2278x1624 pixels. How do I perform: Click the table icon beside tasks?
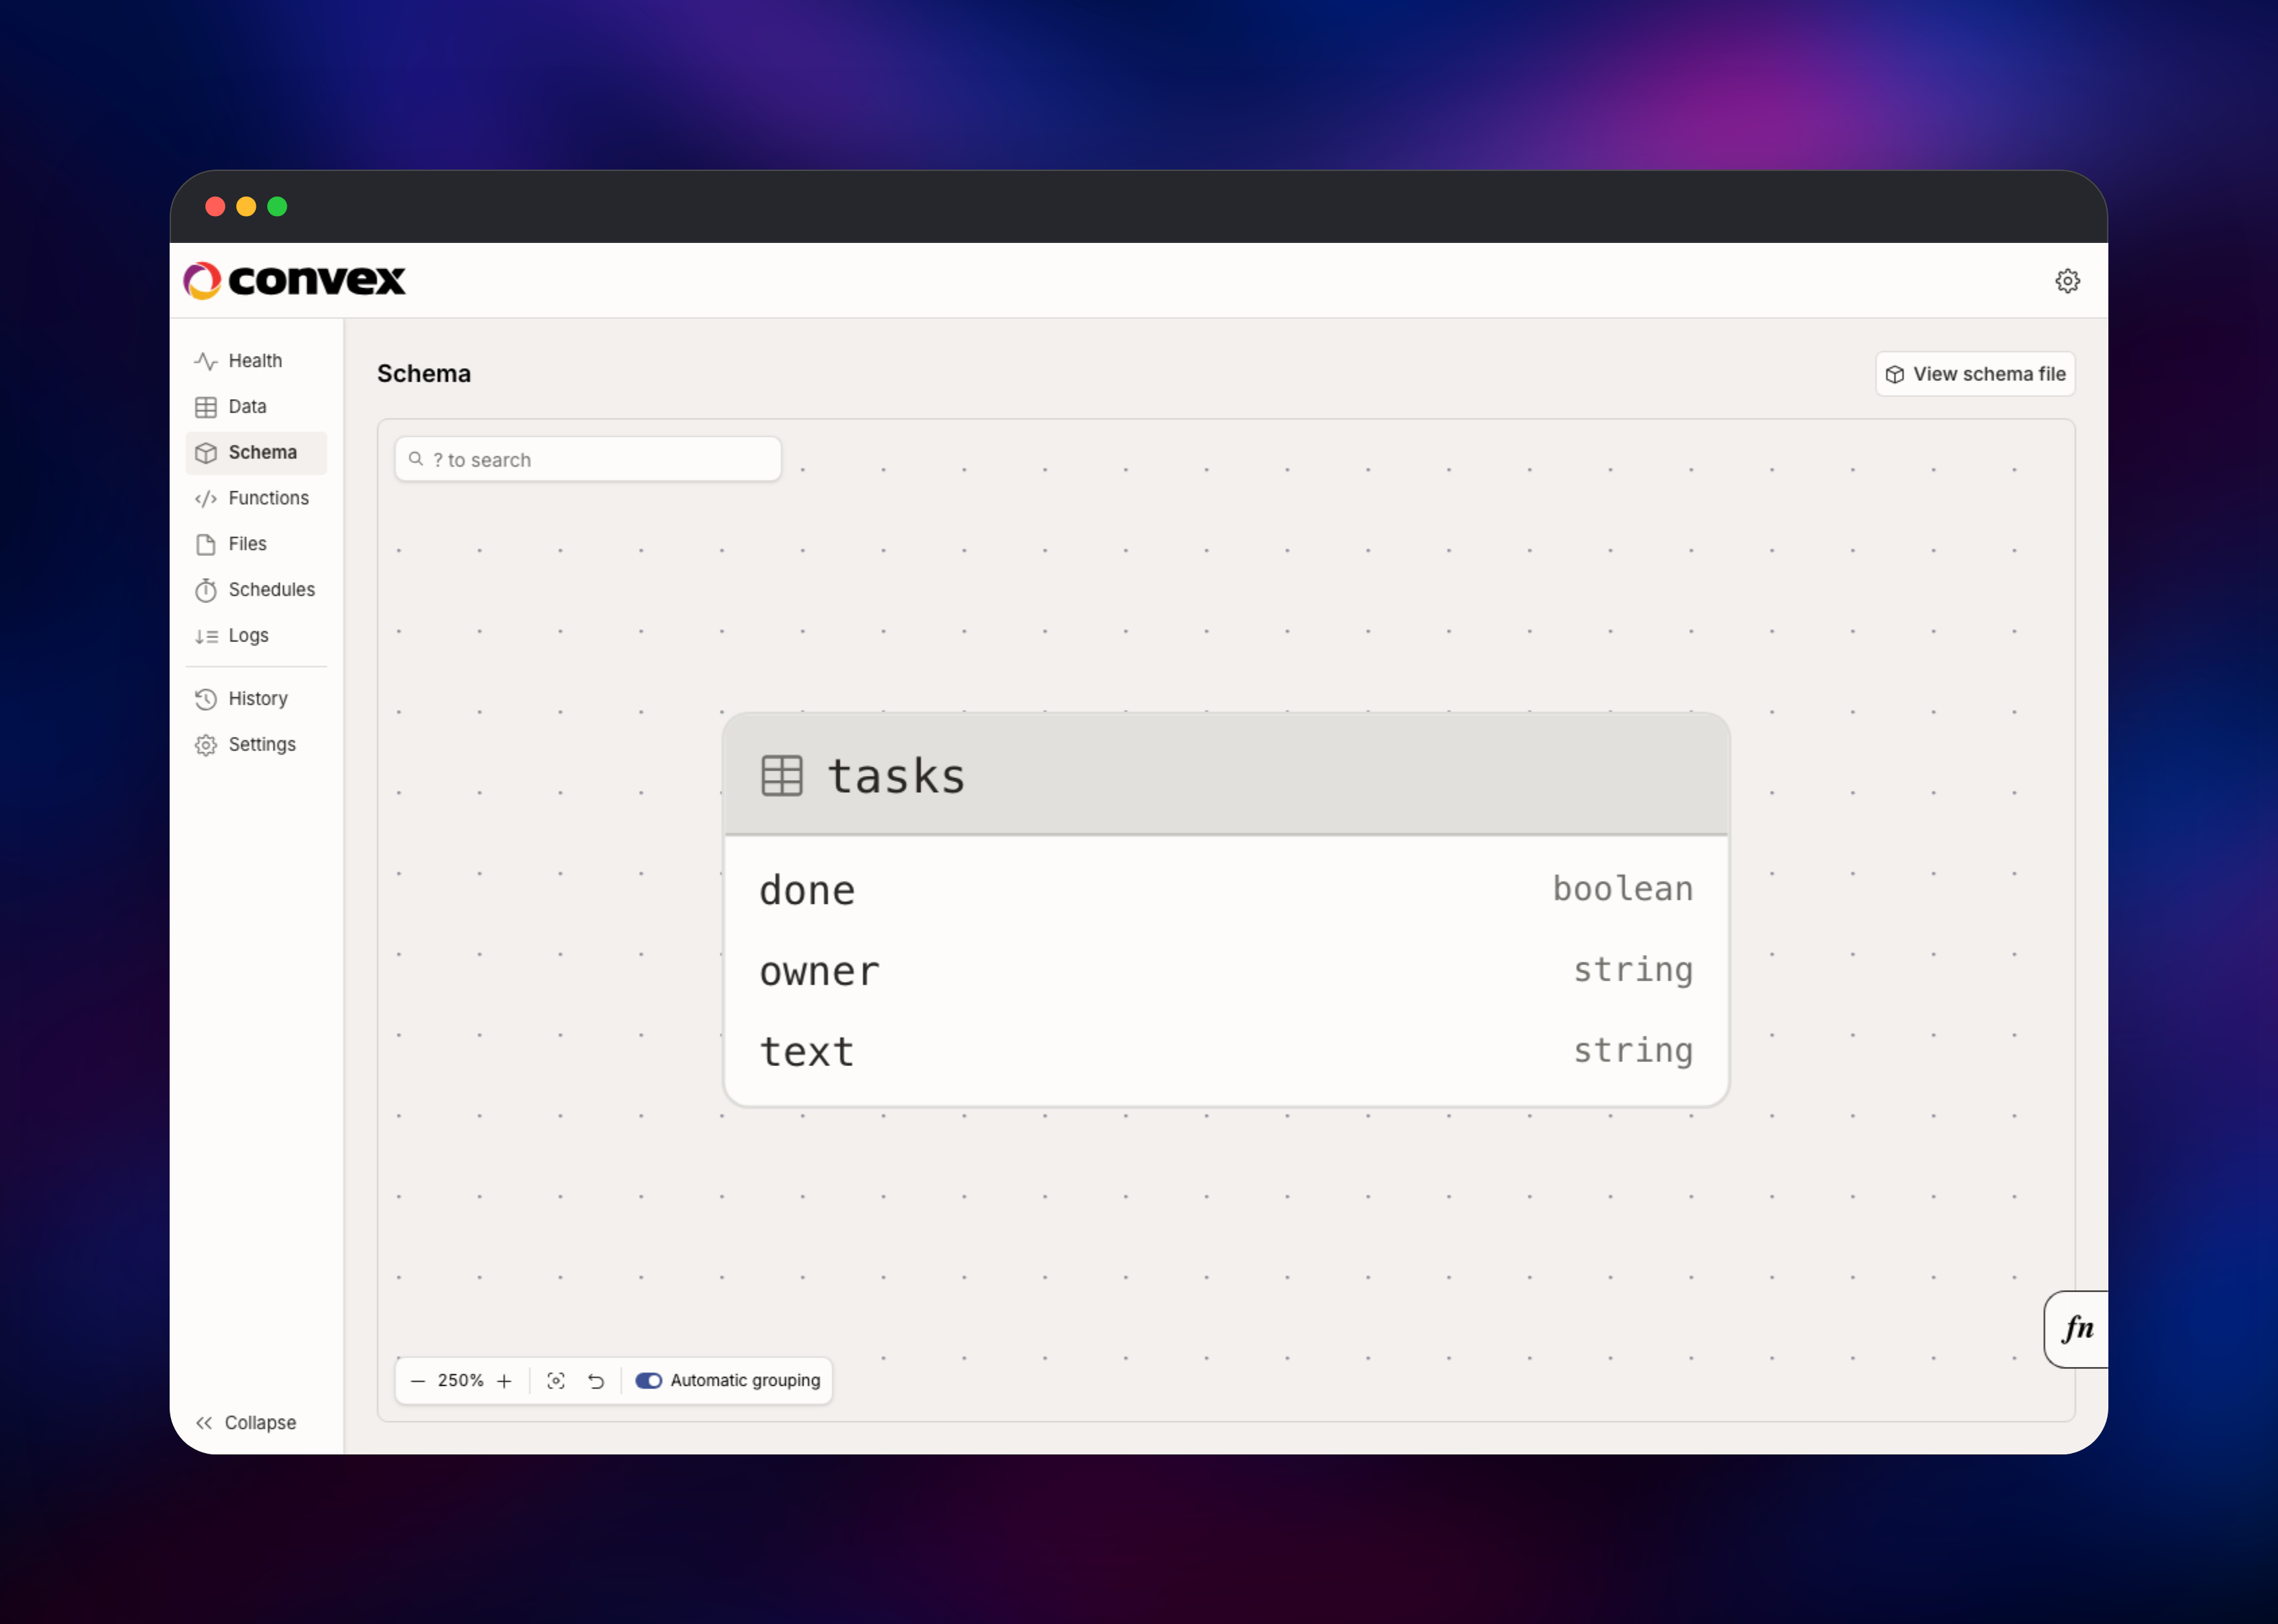(782, 776)
